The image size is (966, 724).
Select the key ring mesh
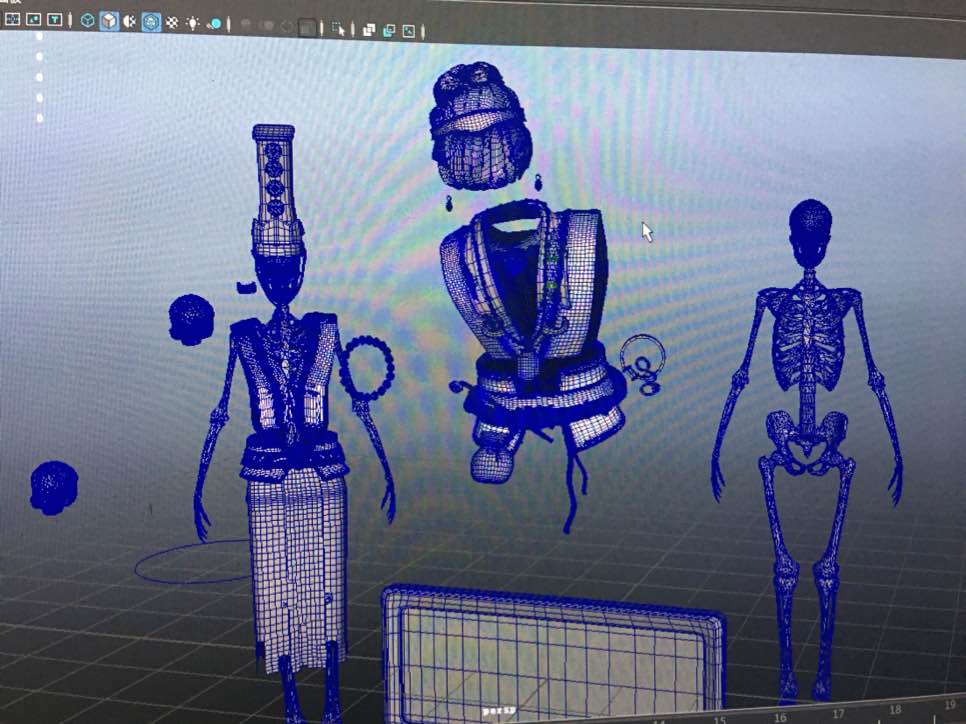tap(643, 364)
